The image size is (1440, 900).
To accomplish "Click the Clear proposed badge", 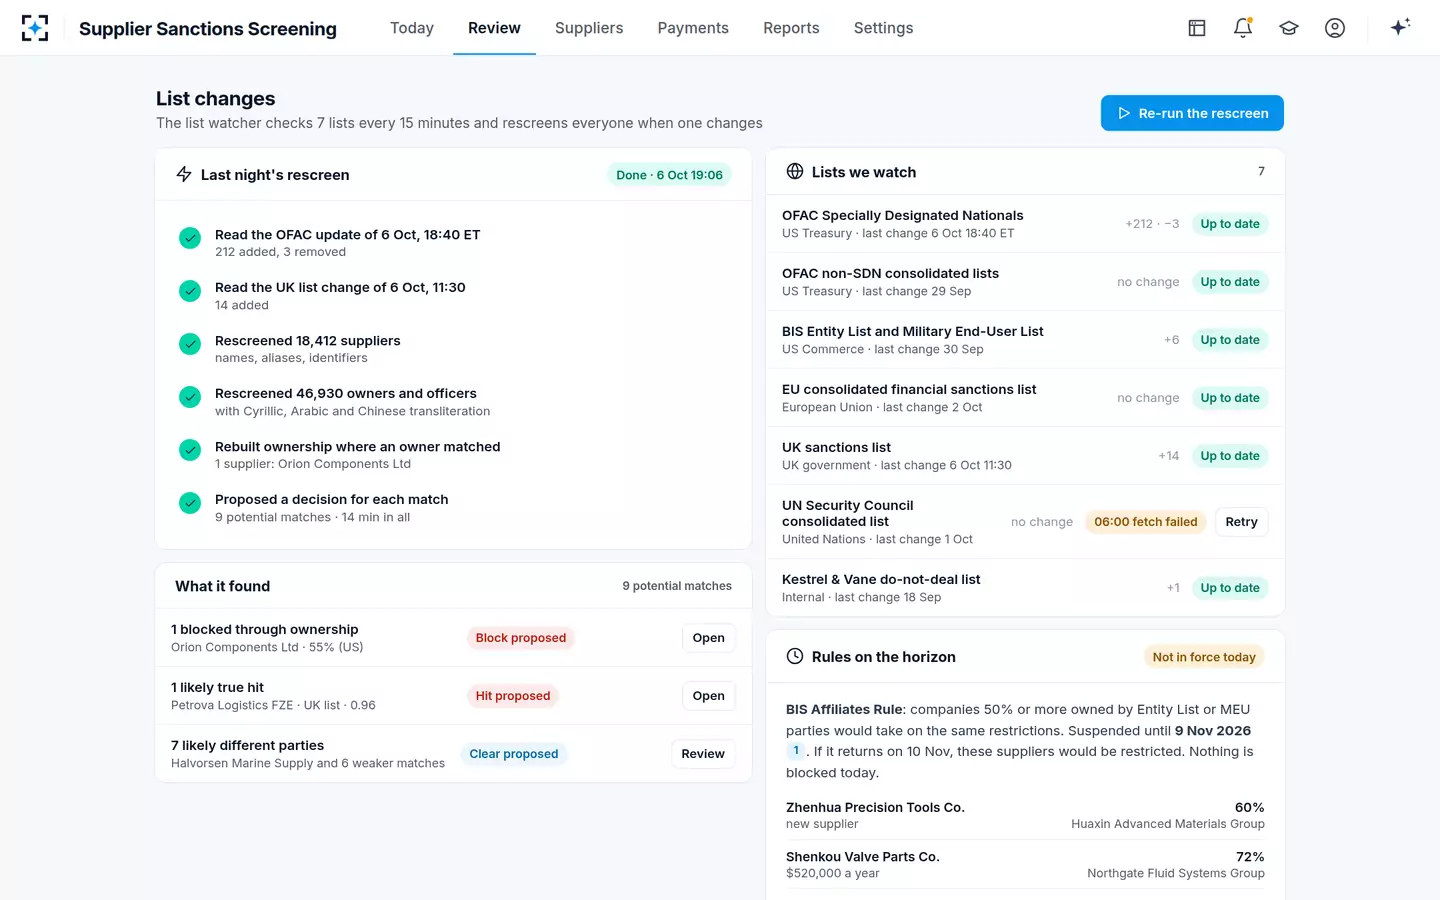I will coord(514,754).
